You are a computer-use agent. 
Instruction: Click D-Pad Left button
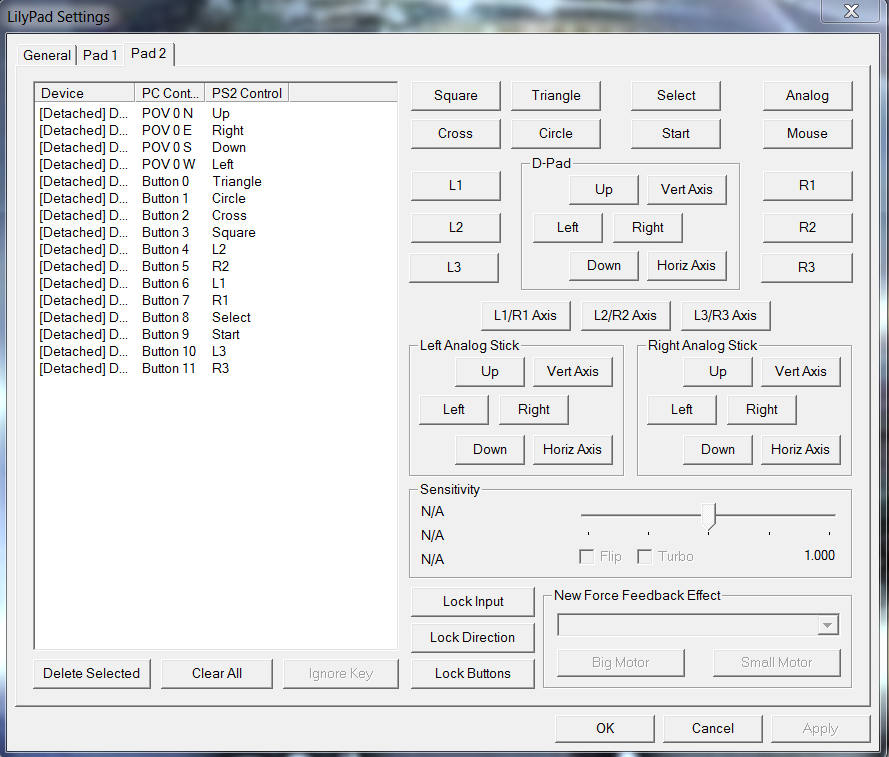pos(568,227)
